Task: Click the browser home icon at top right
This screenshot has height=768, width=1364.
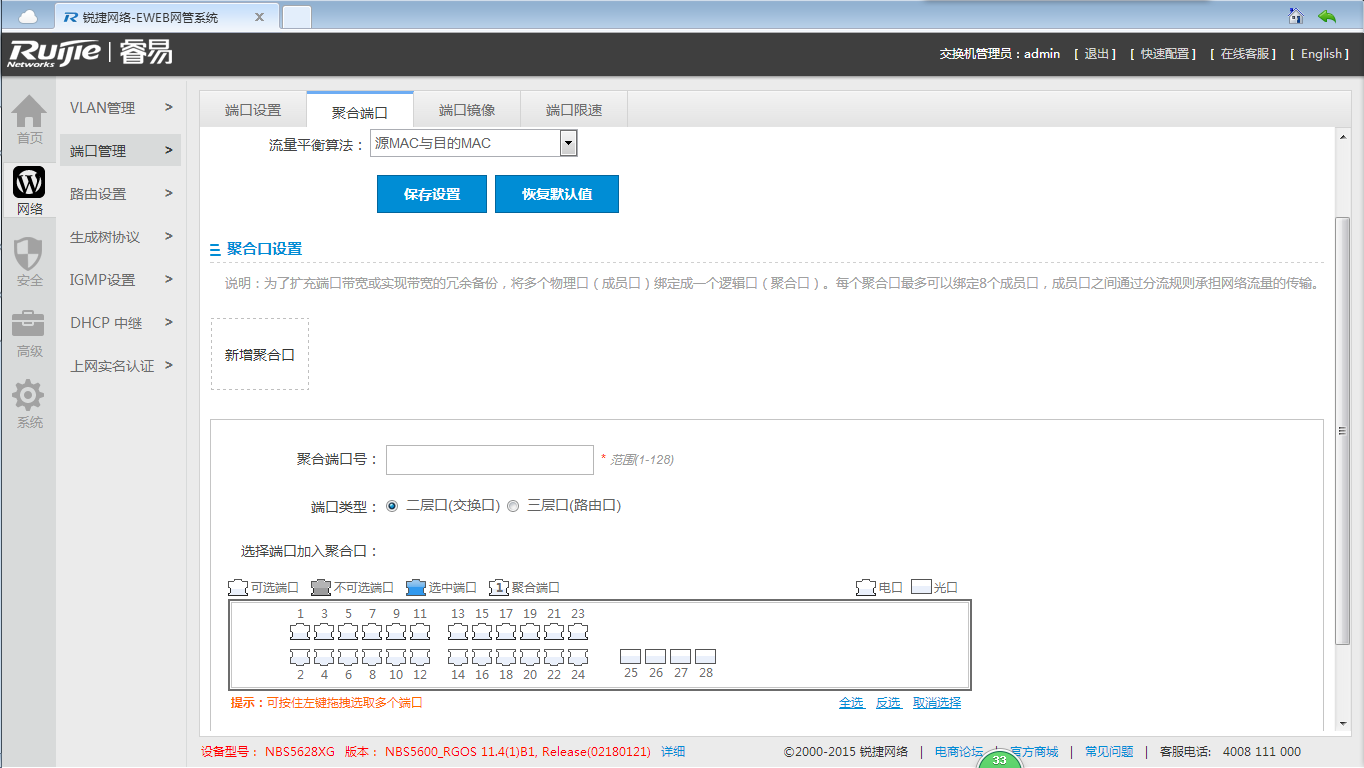Action: point(1296,16)
